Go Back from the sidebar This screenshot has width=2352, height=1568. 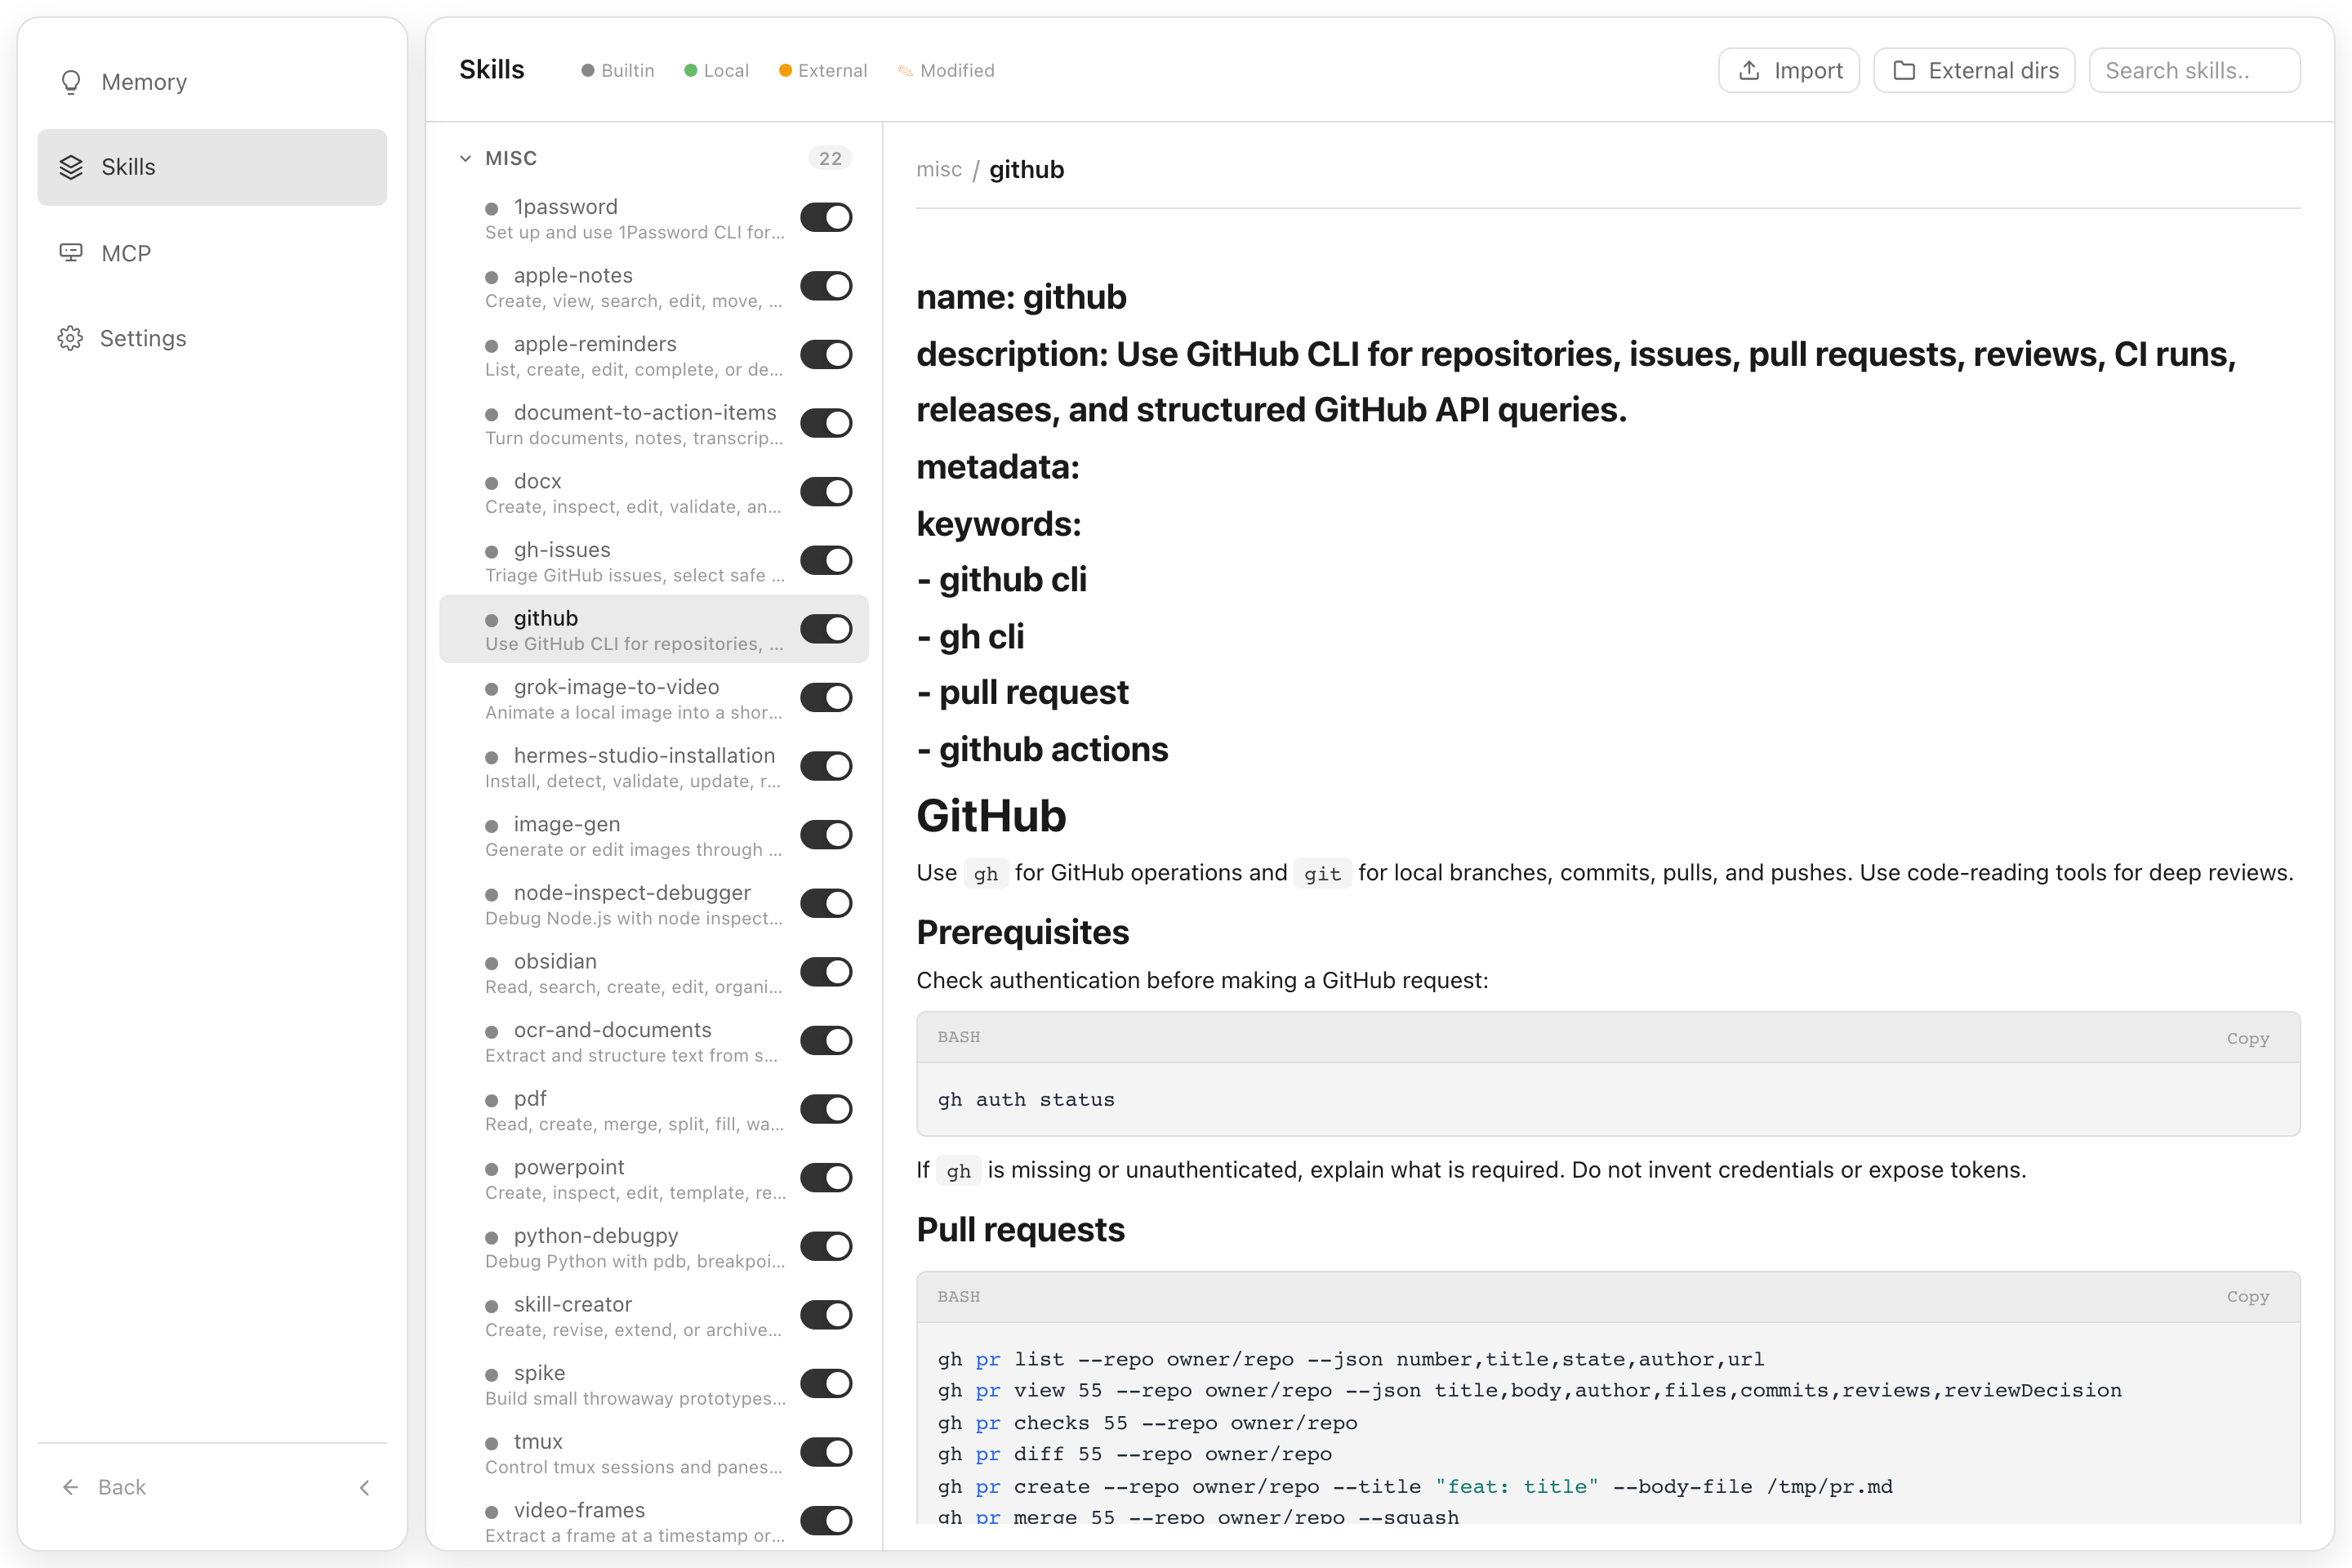(104, 1487)
